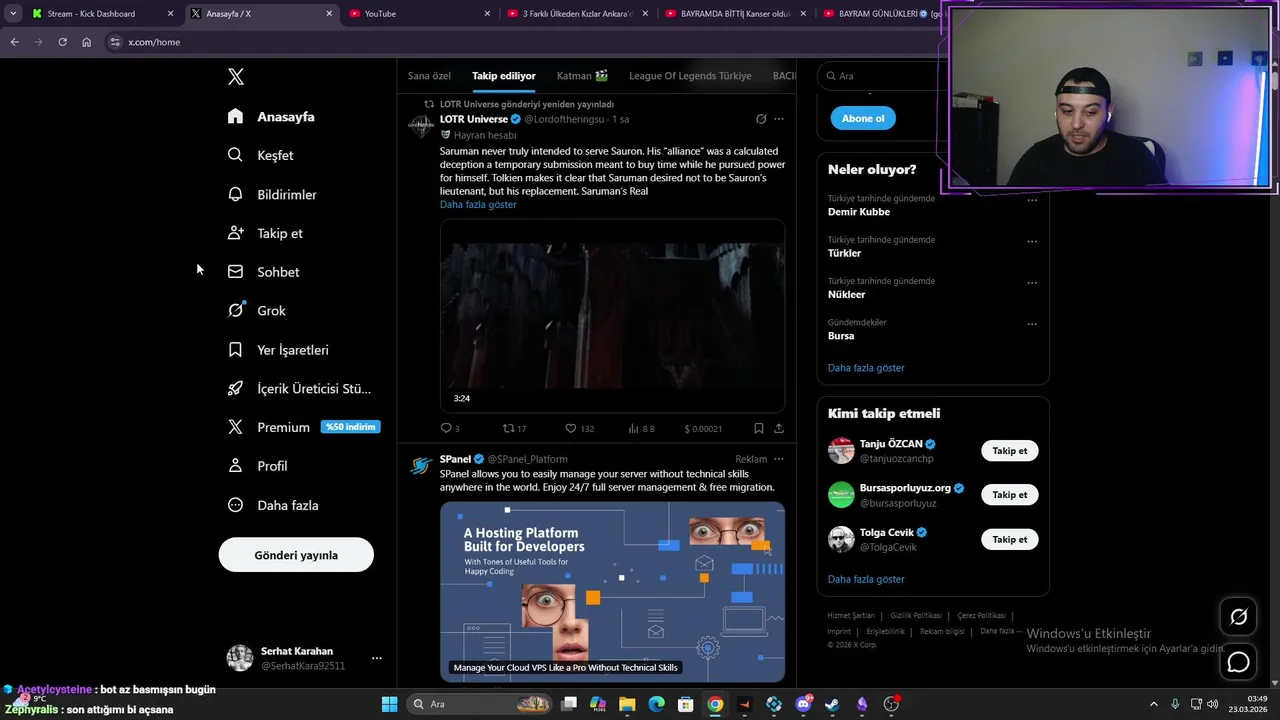
Task: Open Steam from taskbar
Action: [x=832, y=705]
